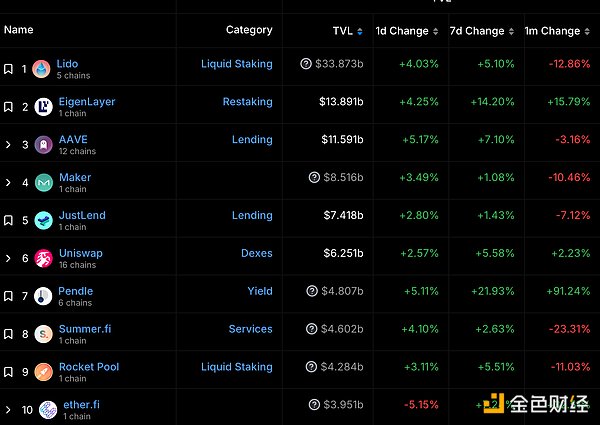
Task: Expand the AAVE row chevron
Action: click(x=8, y=145)
